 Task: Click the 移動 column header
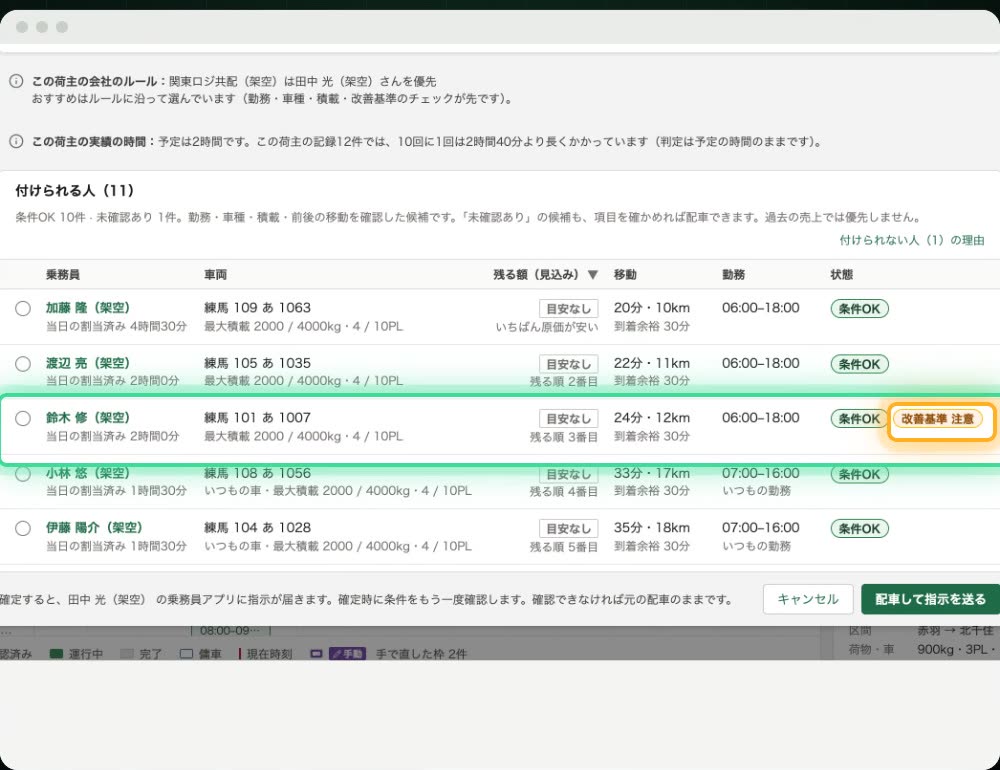[x=625, y=275]
